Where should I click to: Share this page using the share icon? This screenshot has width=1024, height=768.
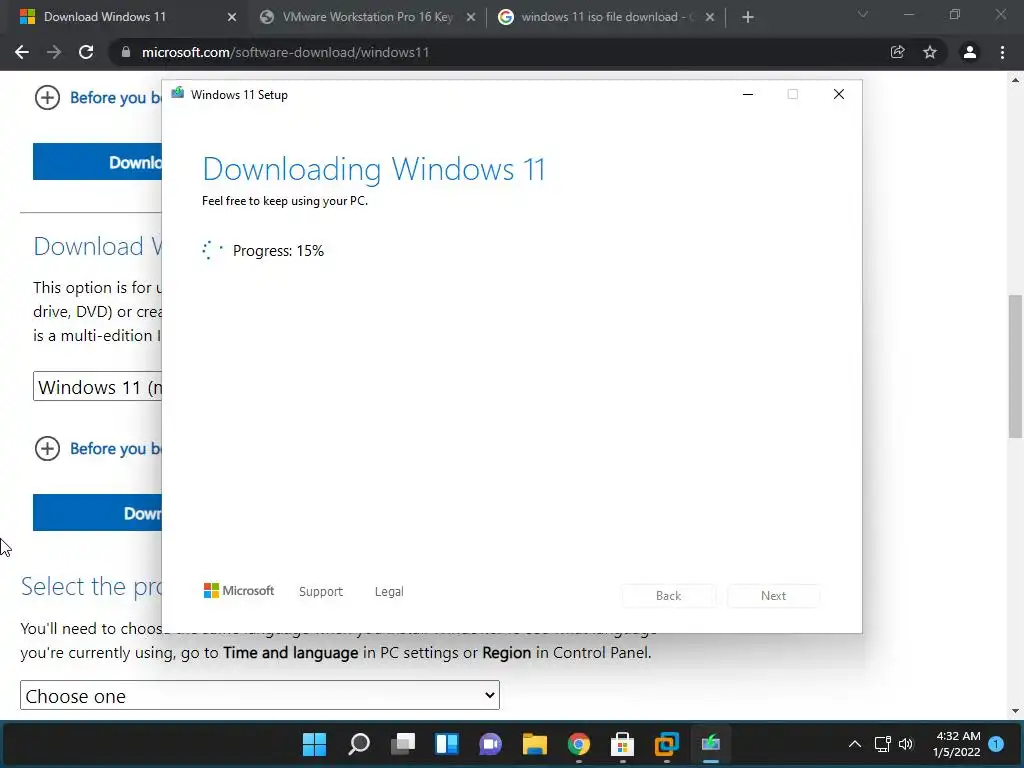(897, 52)
